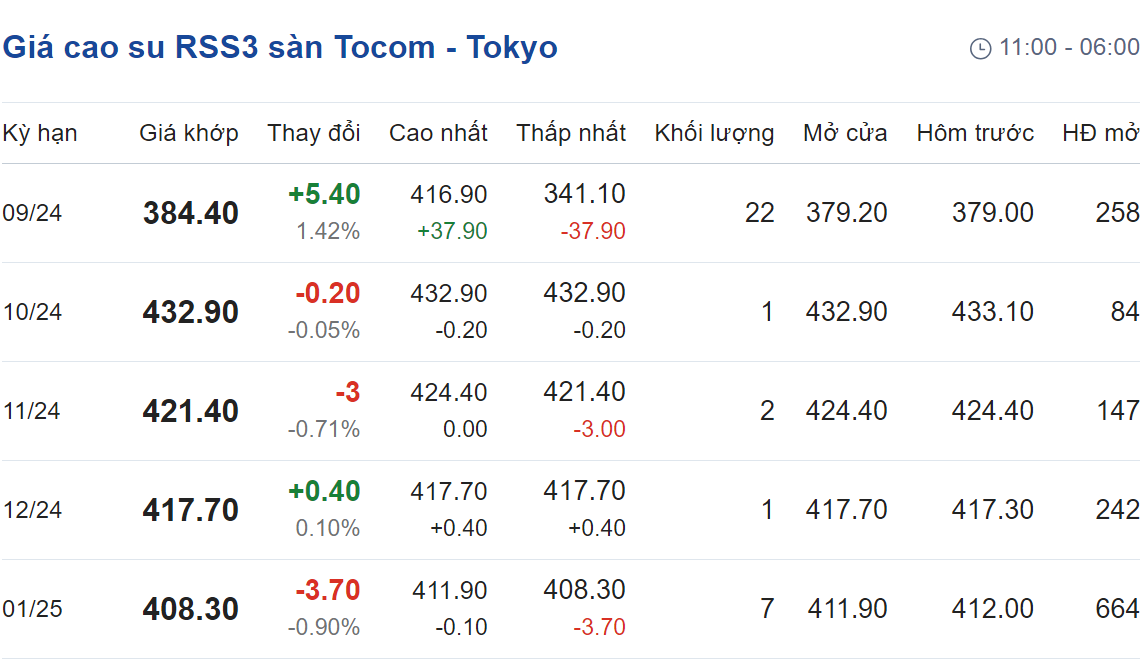Screen dimensions: 1140x664
Task: Click the Giá khớp column header
Action: pyautogui.click(x=189, y=133)
